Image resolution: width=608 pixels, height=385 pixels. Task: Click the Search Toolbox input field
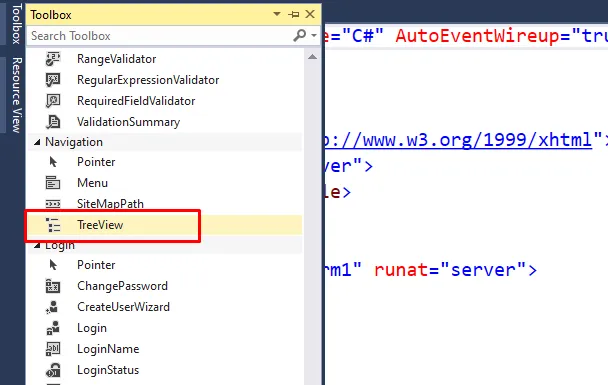[x=159, y=36]
